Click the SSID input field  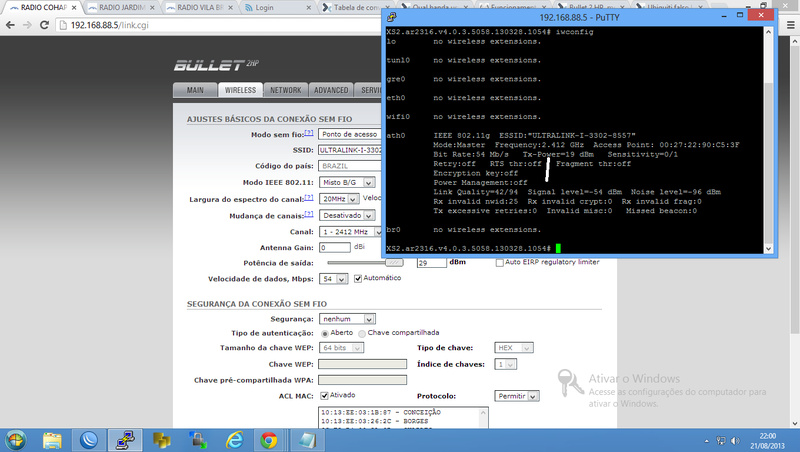coord(350,150)
